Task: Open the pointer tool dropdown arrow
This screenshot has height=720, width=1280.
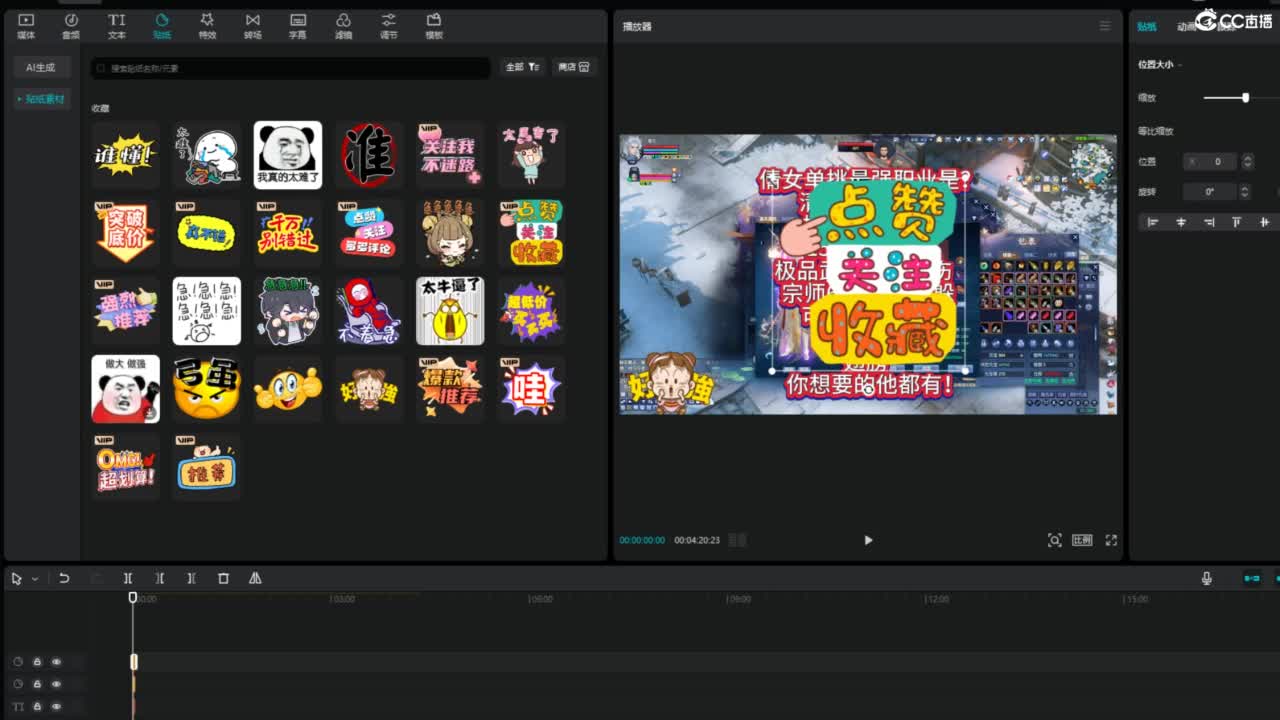Action: click(35, 578)
